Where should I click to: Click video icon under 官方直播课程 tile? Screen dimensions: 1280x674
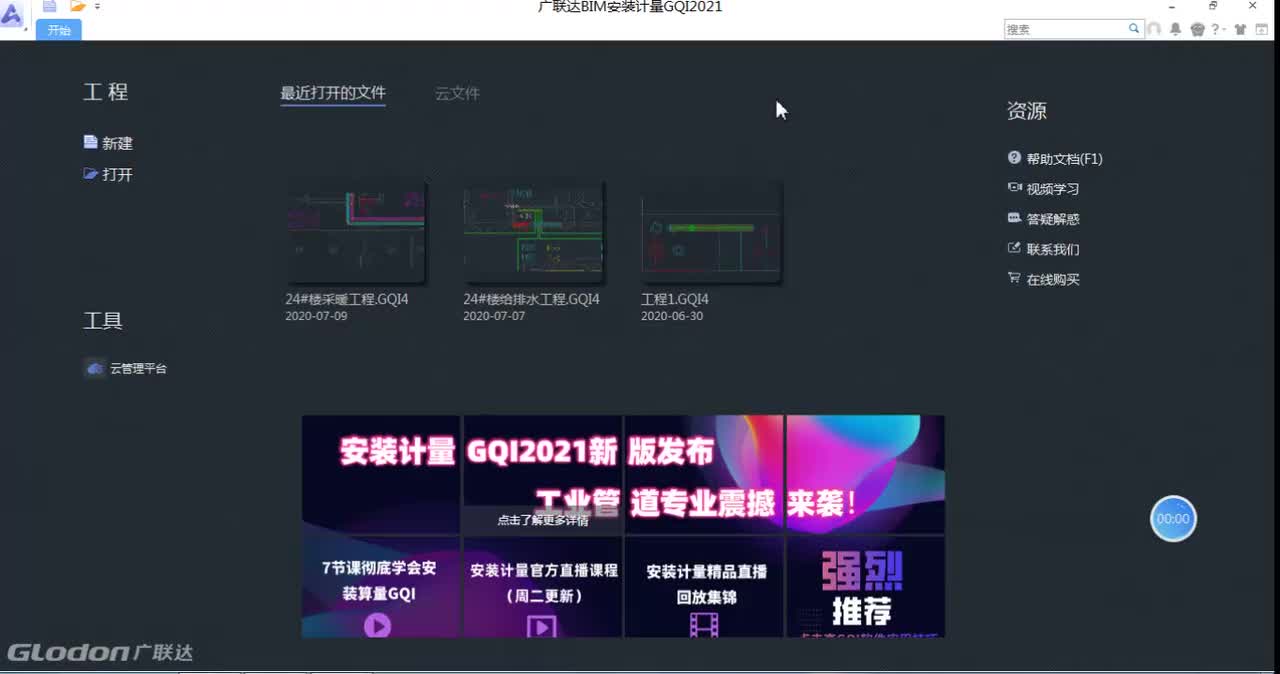click(x=541, y=627)
